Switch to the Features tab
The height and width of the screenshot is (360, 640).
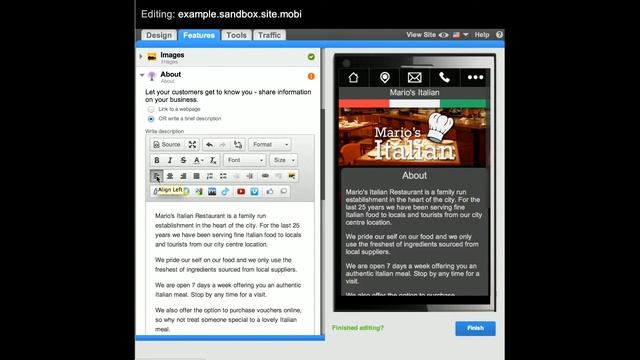(x=199, y=35)
